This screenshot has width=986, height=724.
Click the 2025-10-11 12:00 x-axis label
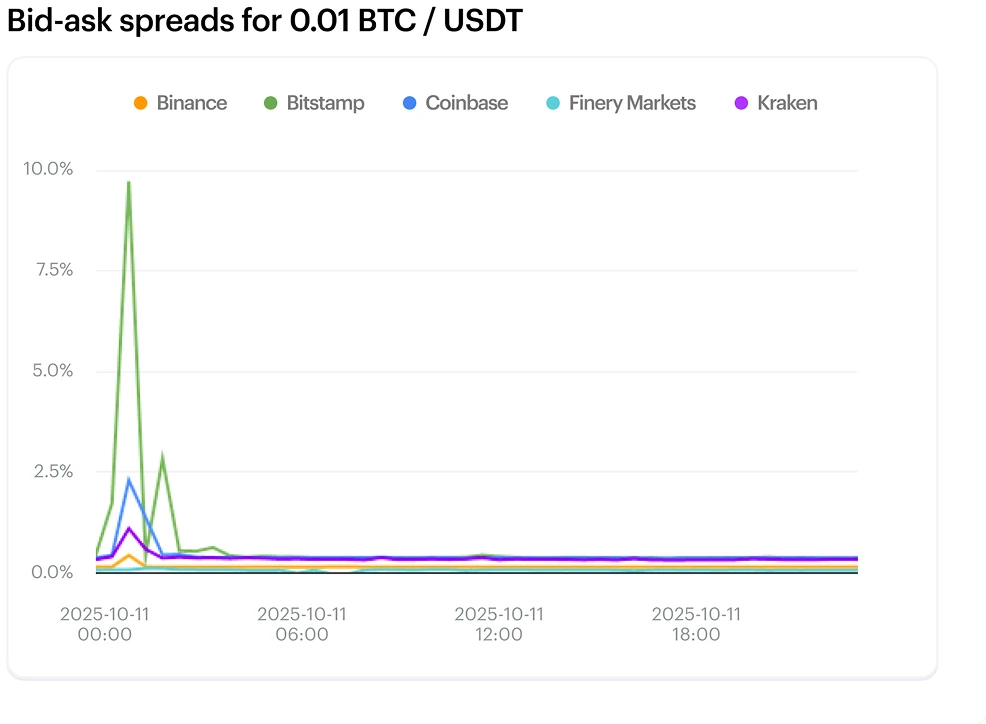[x=498, y=624]
